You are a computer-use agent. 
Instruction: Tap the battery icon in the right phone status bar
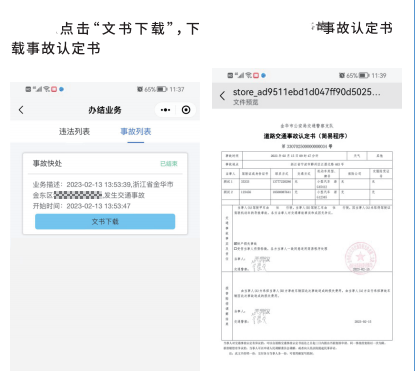[x=364, y=76]
